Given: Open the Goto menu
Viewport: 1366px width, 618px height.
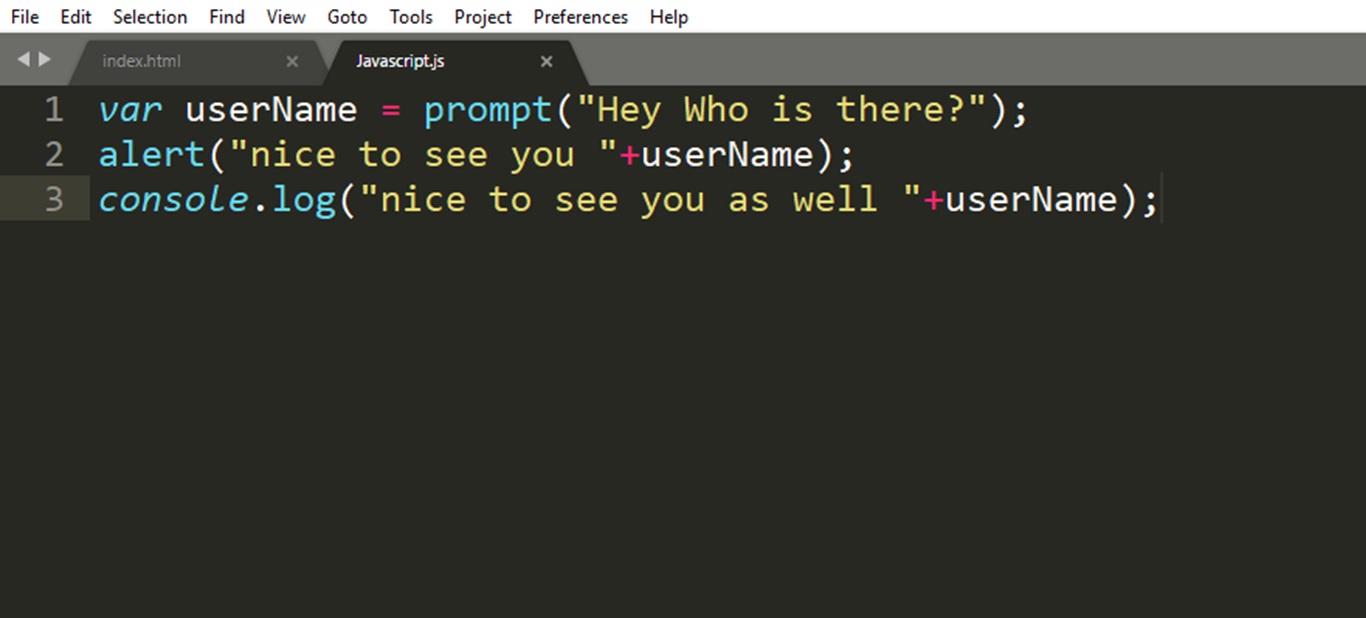Looking at the screenshot, I should coord(347,17).
